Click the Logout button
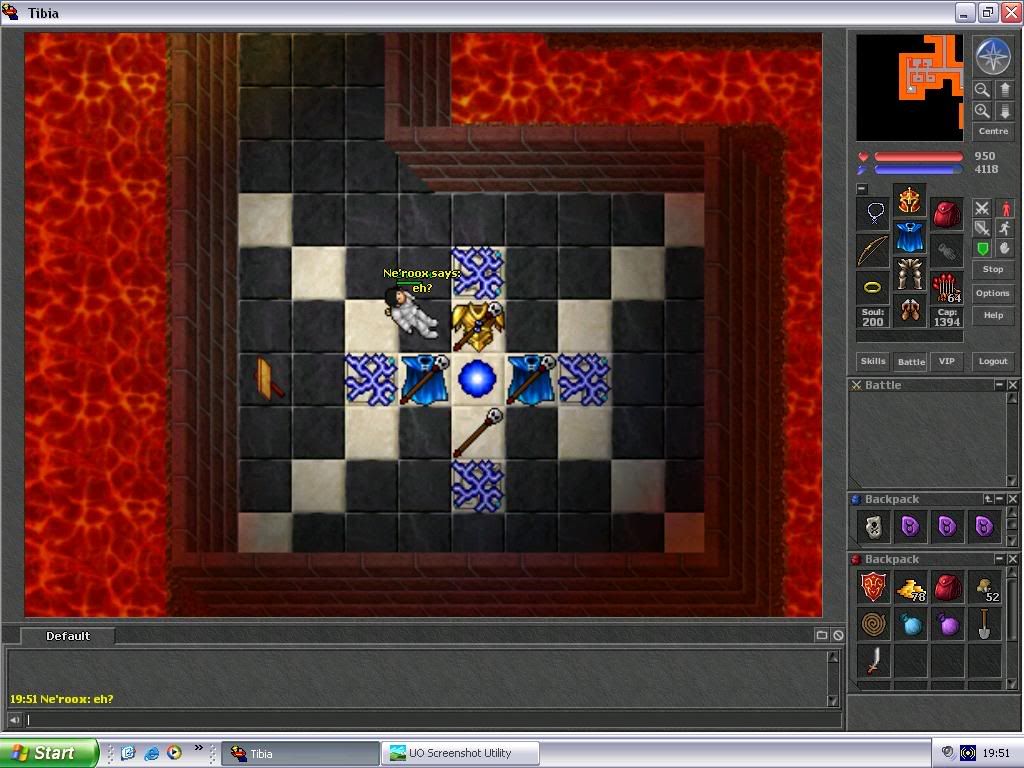 tap(993, 361)
